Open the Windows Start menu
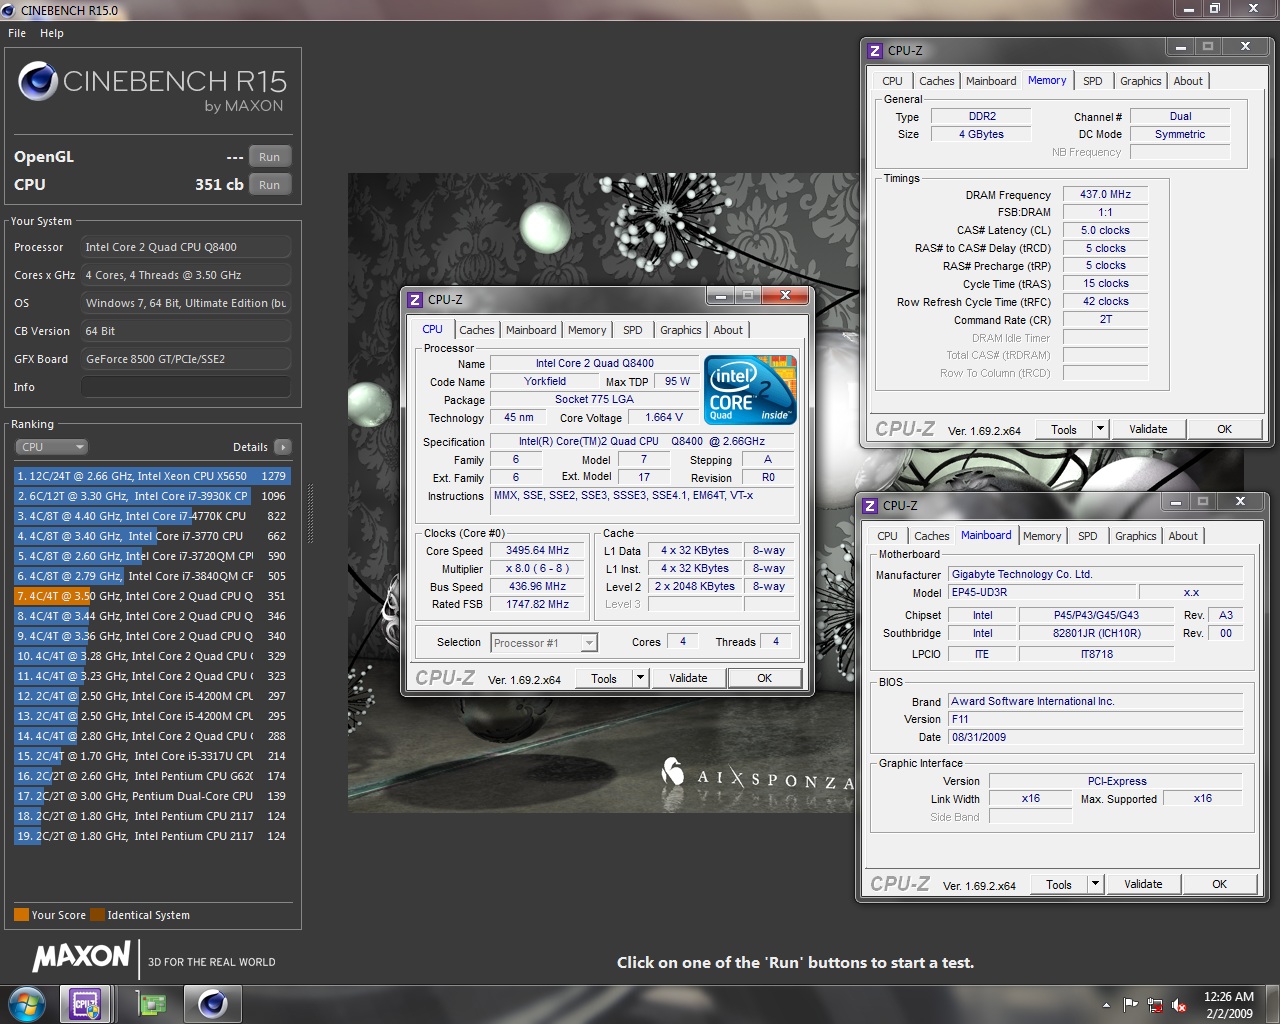The width and height of the screenshot is (1280, 1024). (x=26, y=1003)
